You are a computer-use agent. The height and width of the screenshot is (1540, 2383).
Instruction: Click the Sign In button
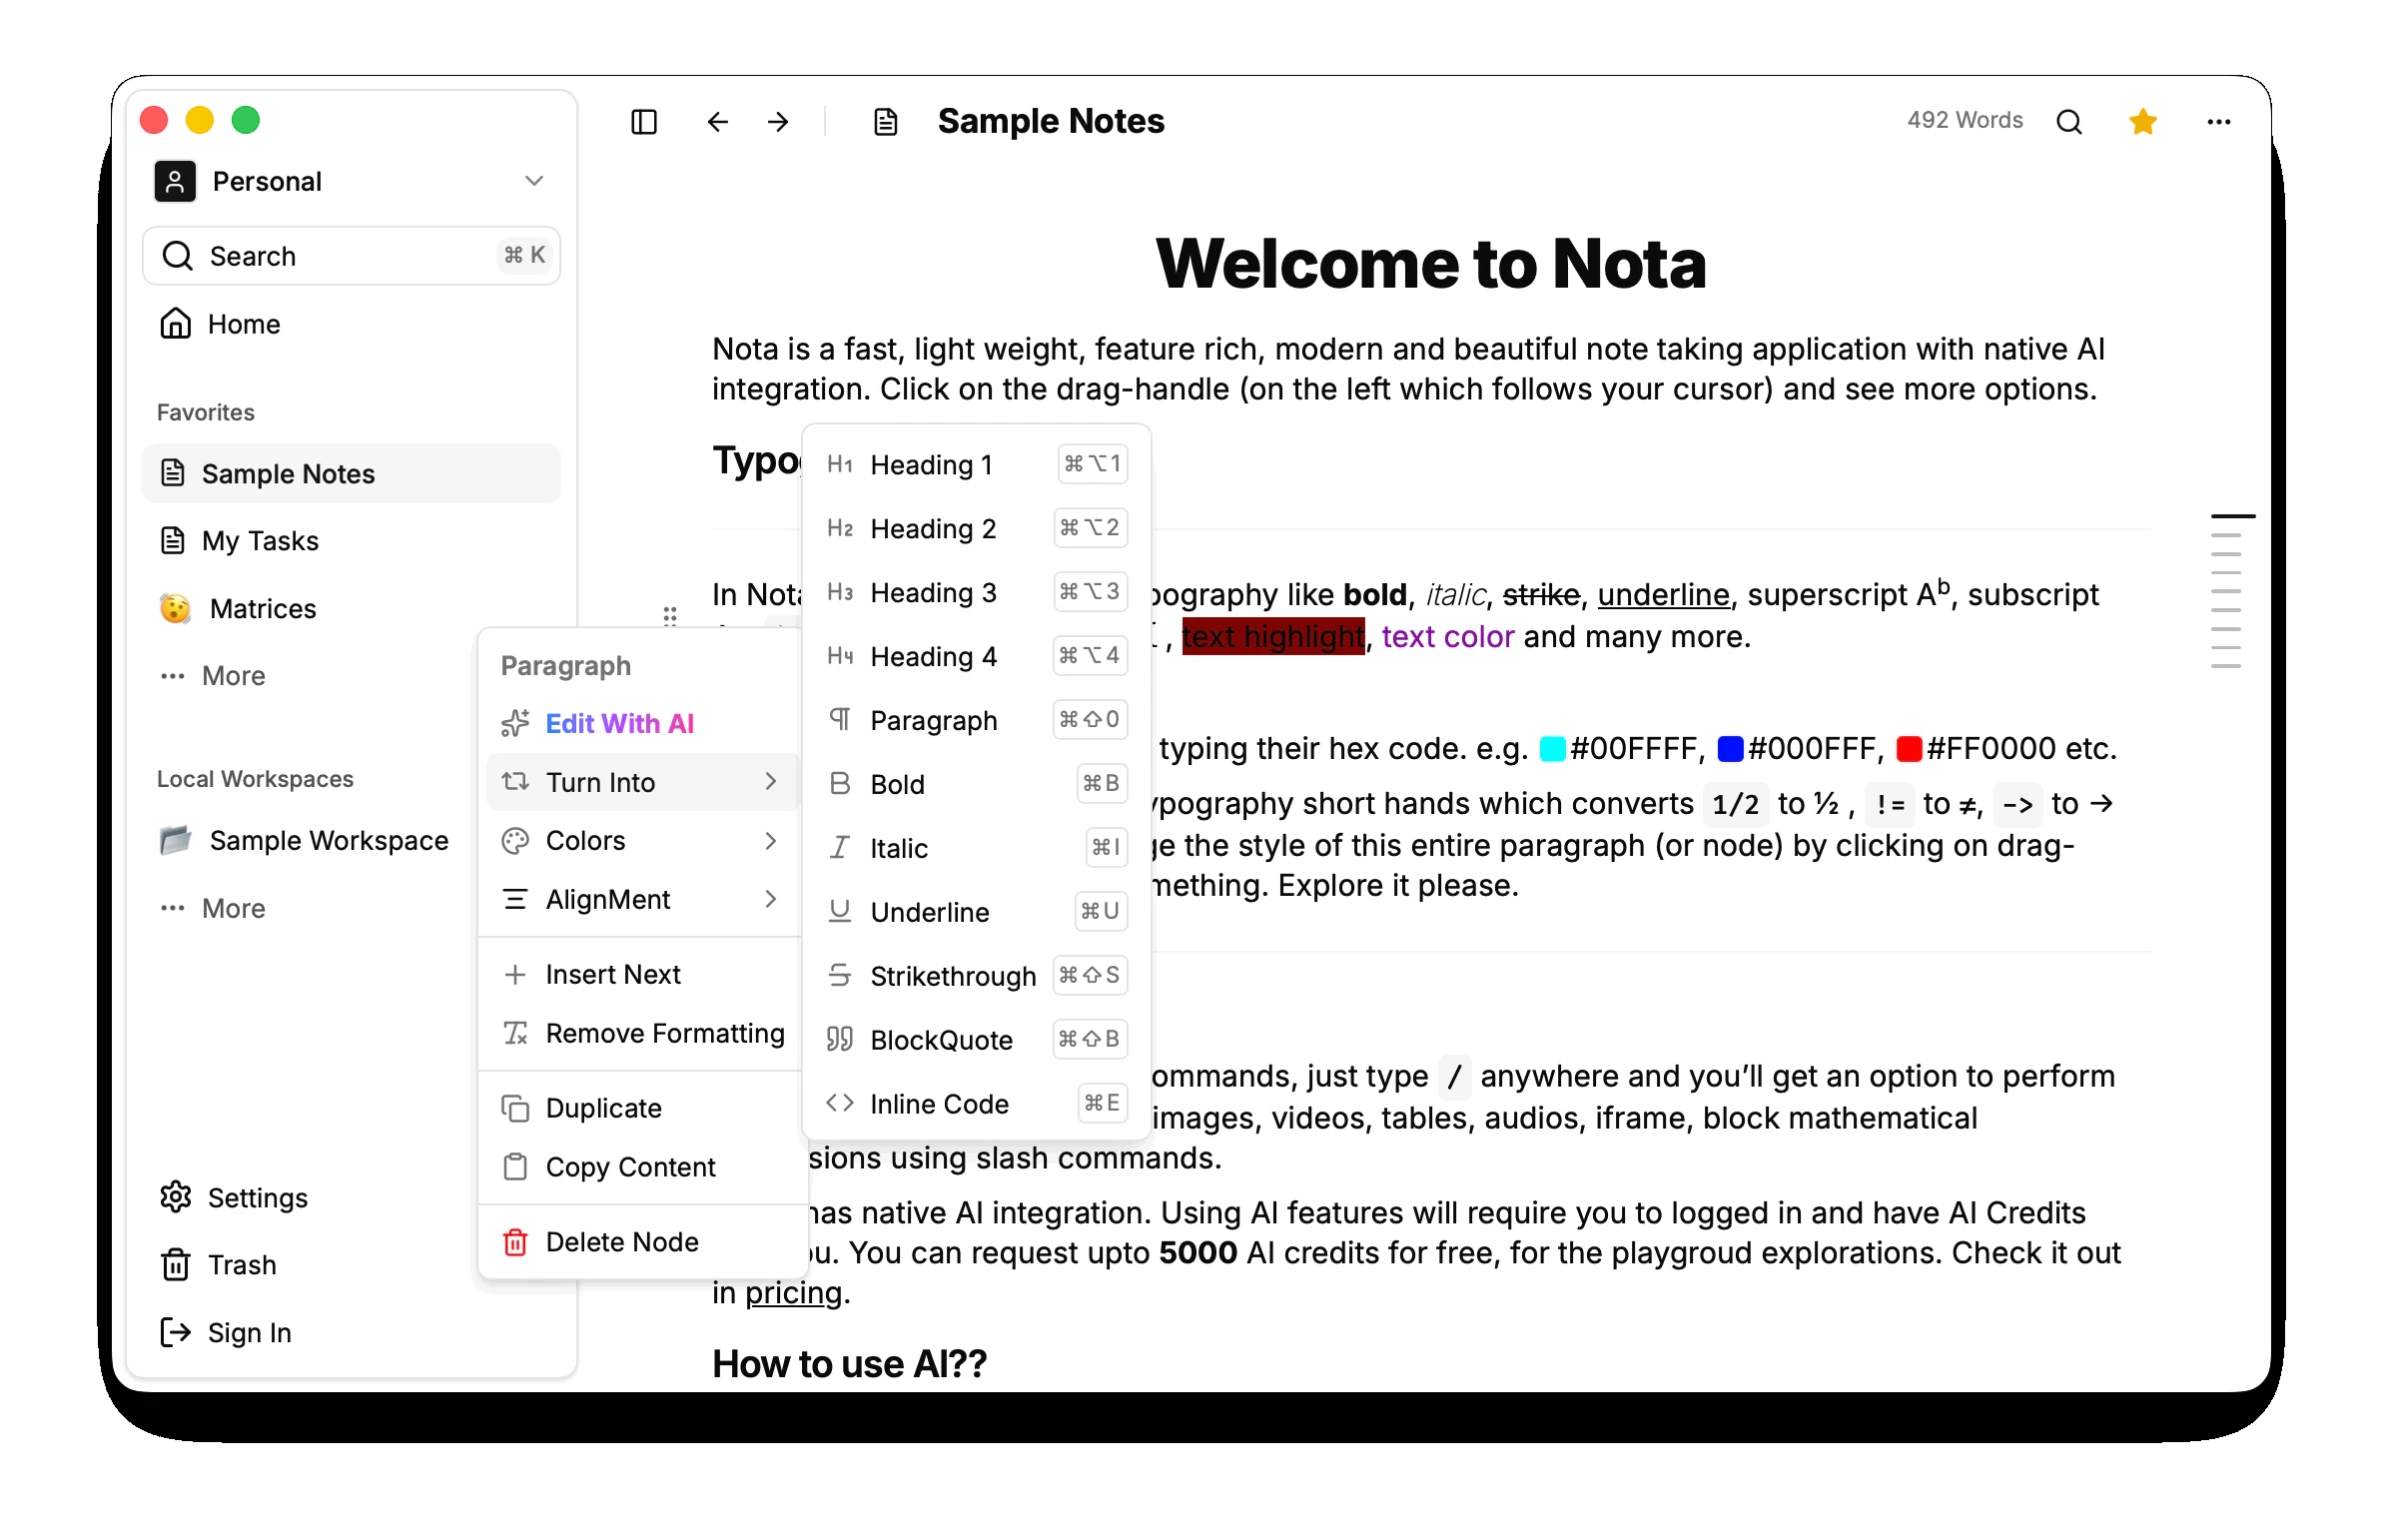click(x=249, y=1332)
